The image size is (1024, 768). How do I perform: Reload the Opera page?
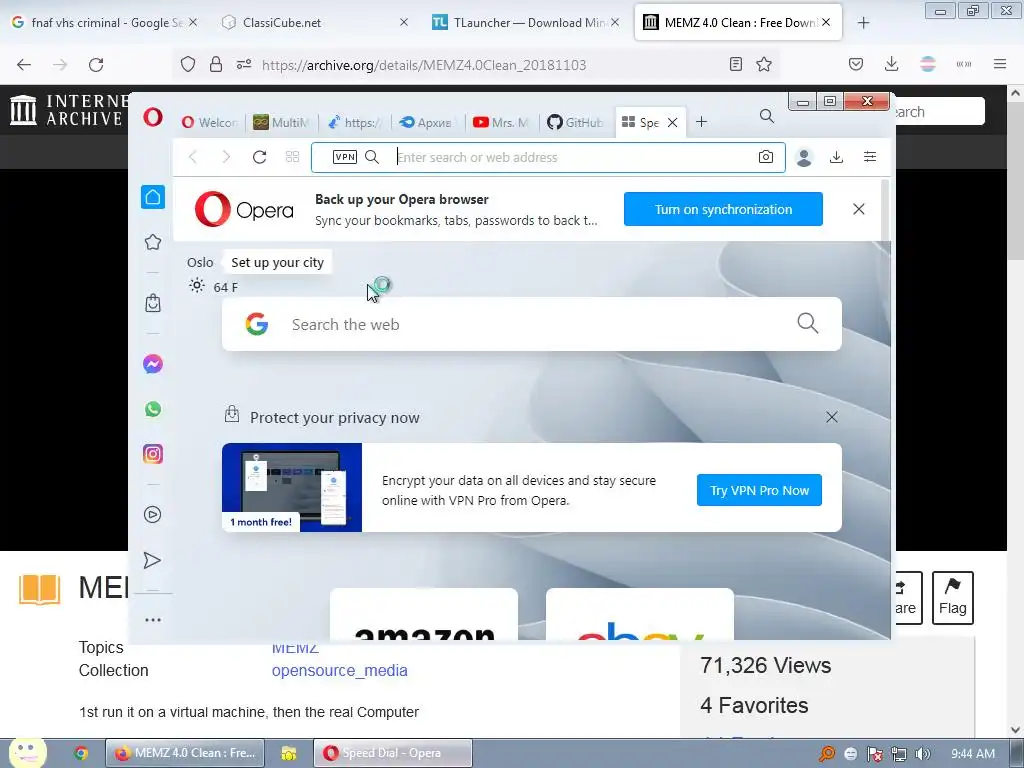[259, 157]
